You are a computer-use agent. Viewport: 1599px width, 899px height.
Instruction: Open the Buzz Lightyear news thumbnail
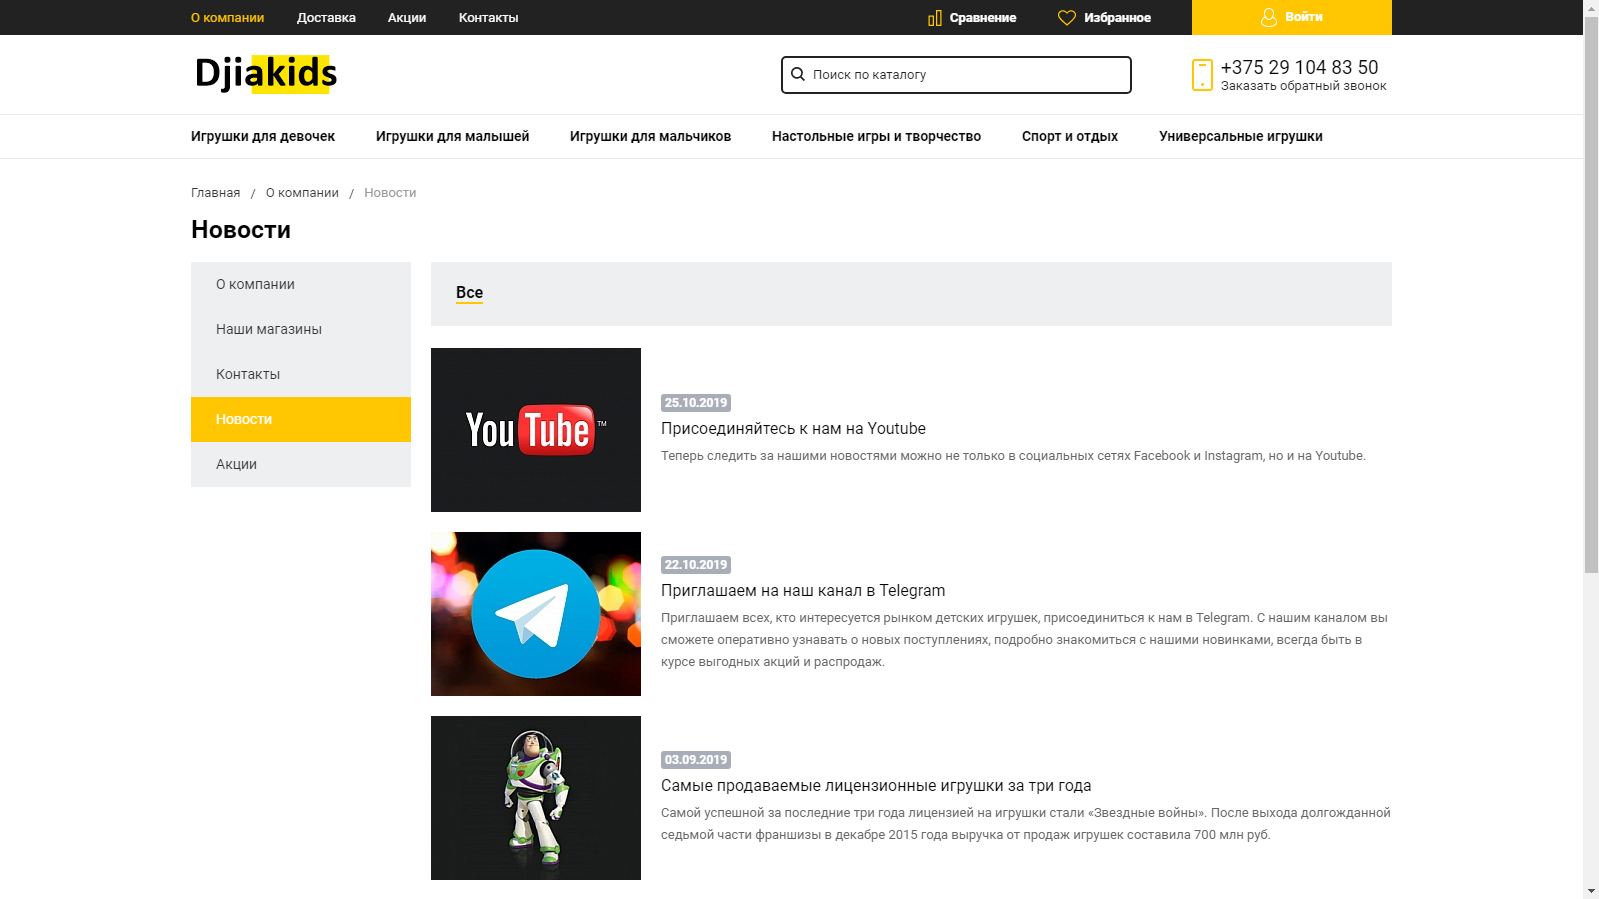(x=536, y=798)
